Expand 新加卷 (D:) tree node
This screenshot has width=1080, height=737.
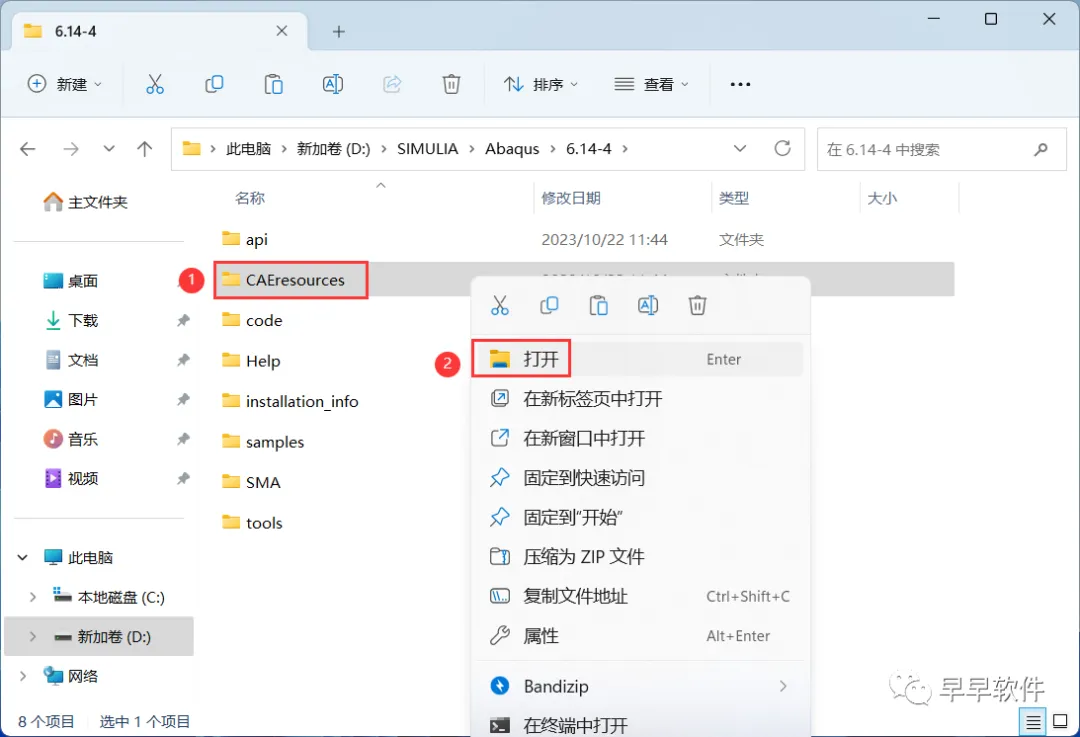click(32, 636)
